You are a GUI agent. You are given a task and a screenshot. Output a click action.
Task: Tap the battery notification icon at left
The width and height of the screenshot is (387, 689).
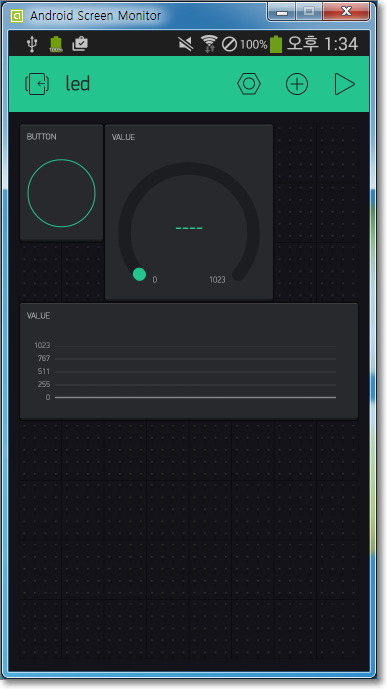(55, 44)
